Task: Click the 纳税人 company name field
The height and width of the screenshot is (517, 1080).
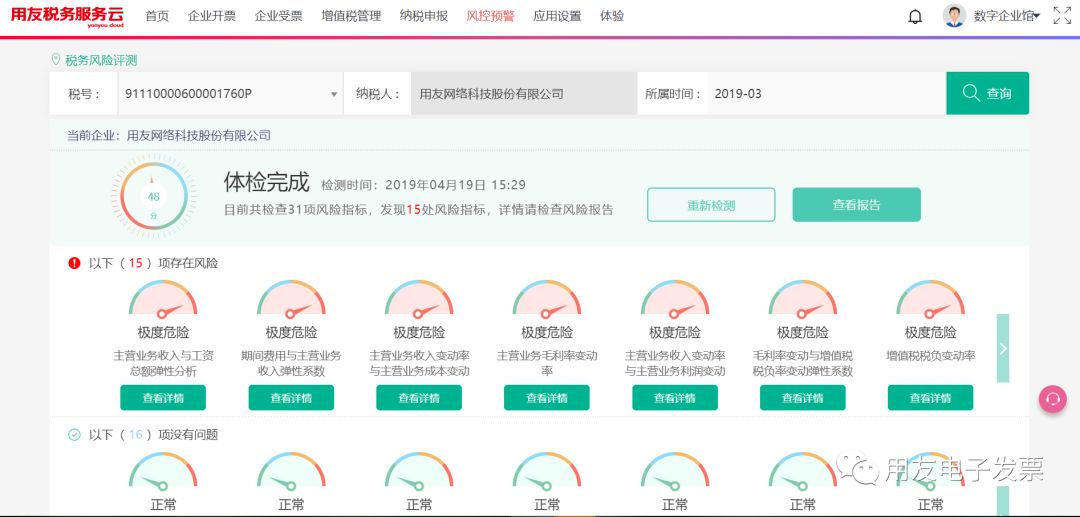Action: pos(524,94)
